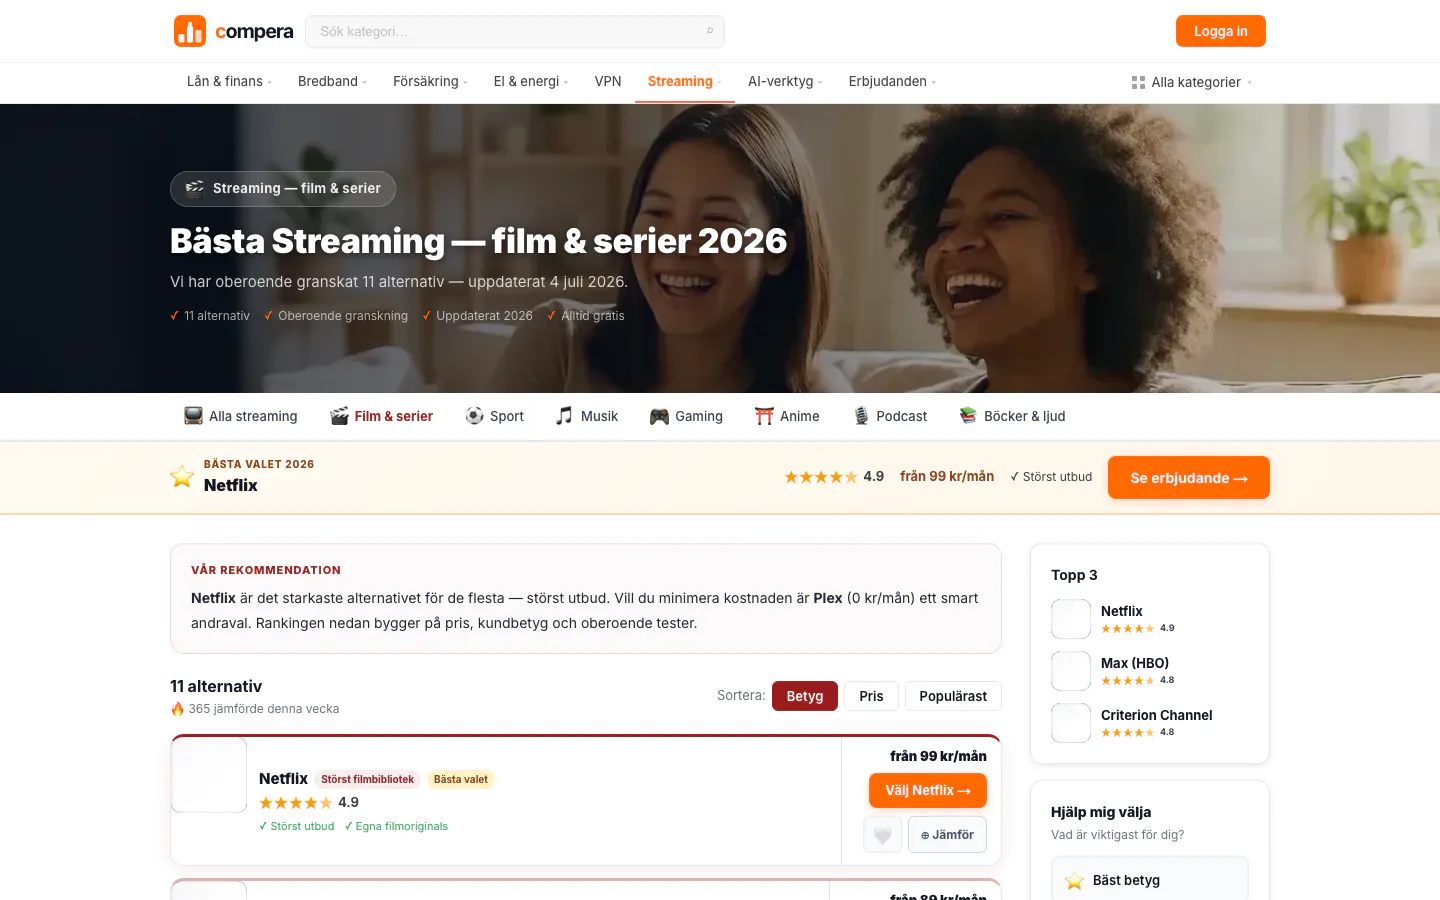Open the Böcker & ljud tab

click(1012, 416)
